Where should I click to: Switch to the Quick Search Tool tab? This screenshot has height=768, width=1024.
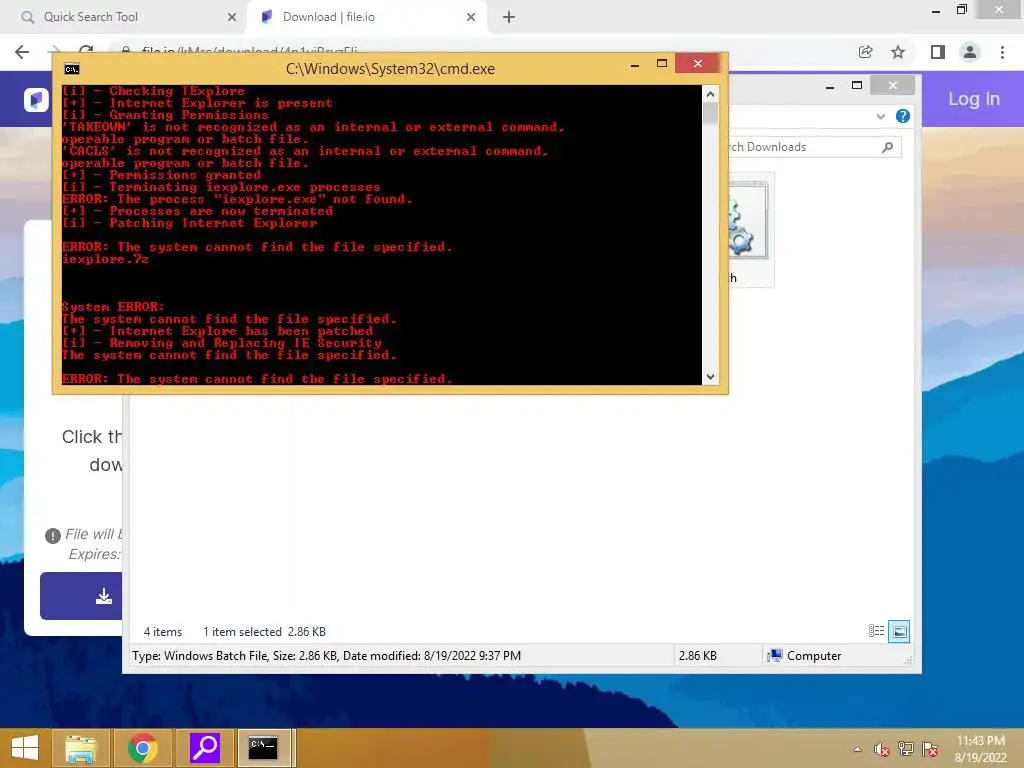point(123,17)
